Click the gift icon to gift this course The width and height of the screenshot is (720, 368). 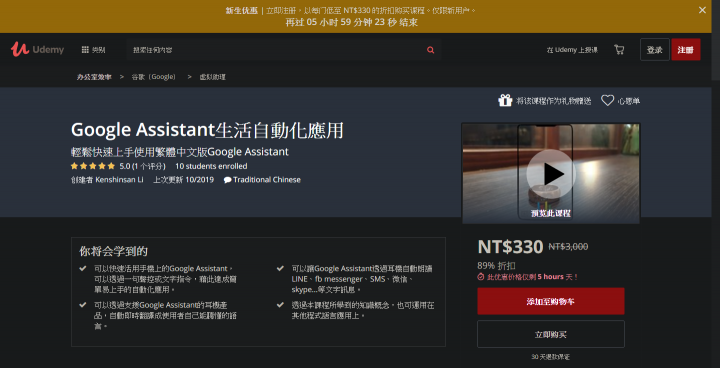pos(505,100)
